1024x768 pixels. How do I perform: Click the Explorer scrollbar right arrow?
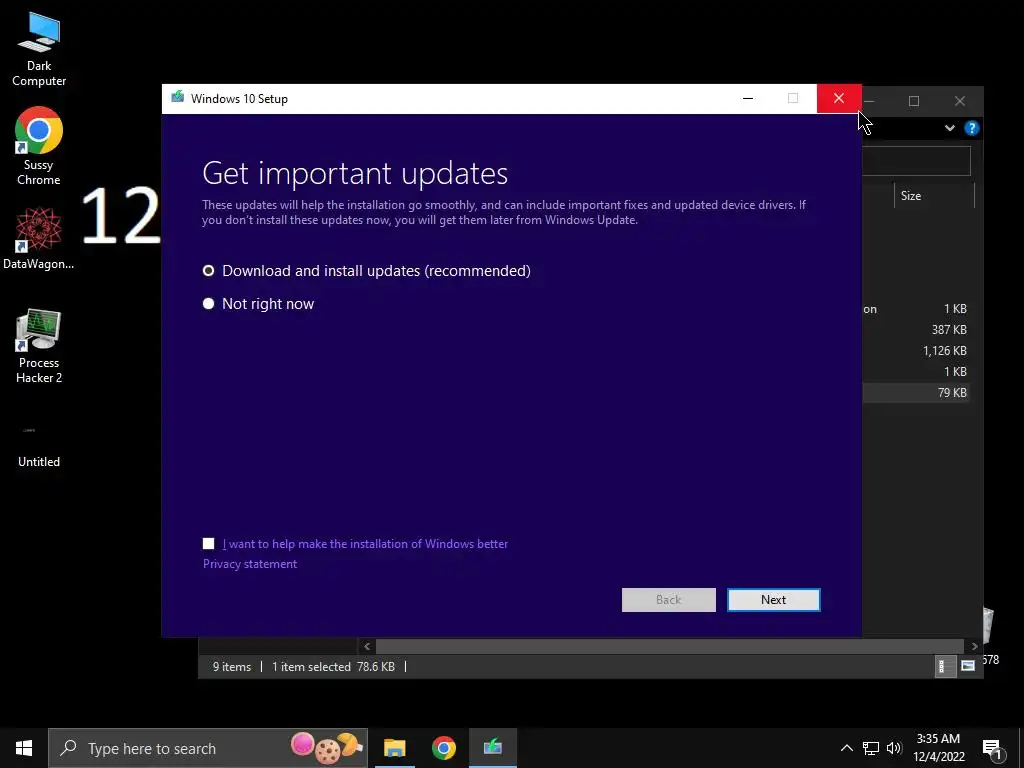(x=974, y=646)
